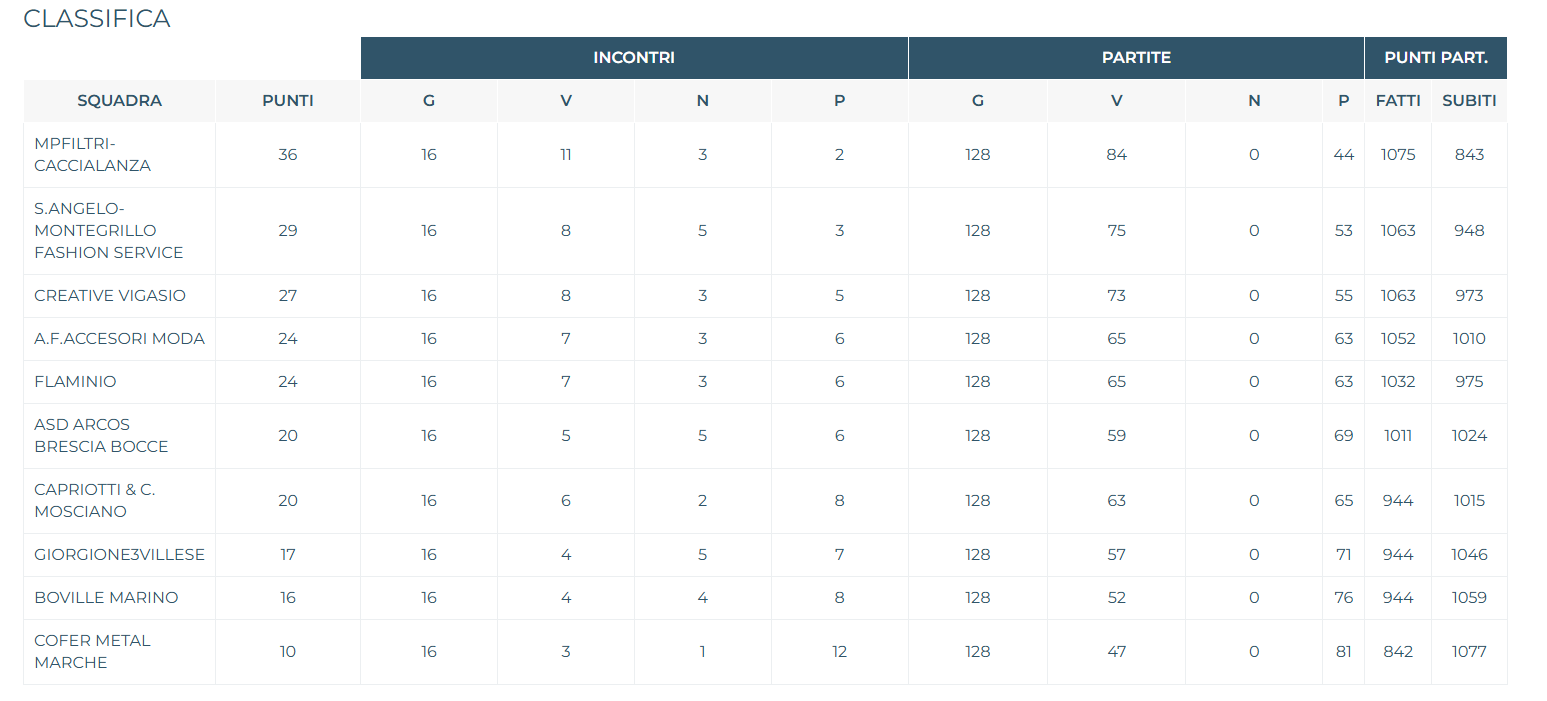Click 75 partite won by S.ANGELO-MONTEGRILLO
The image size is (1547, 701).
(1117, 231)
